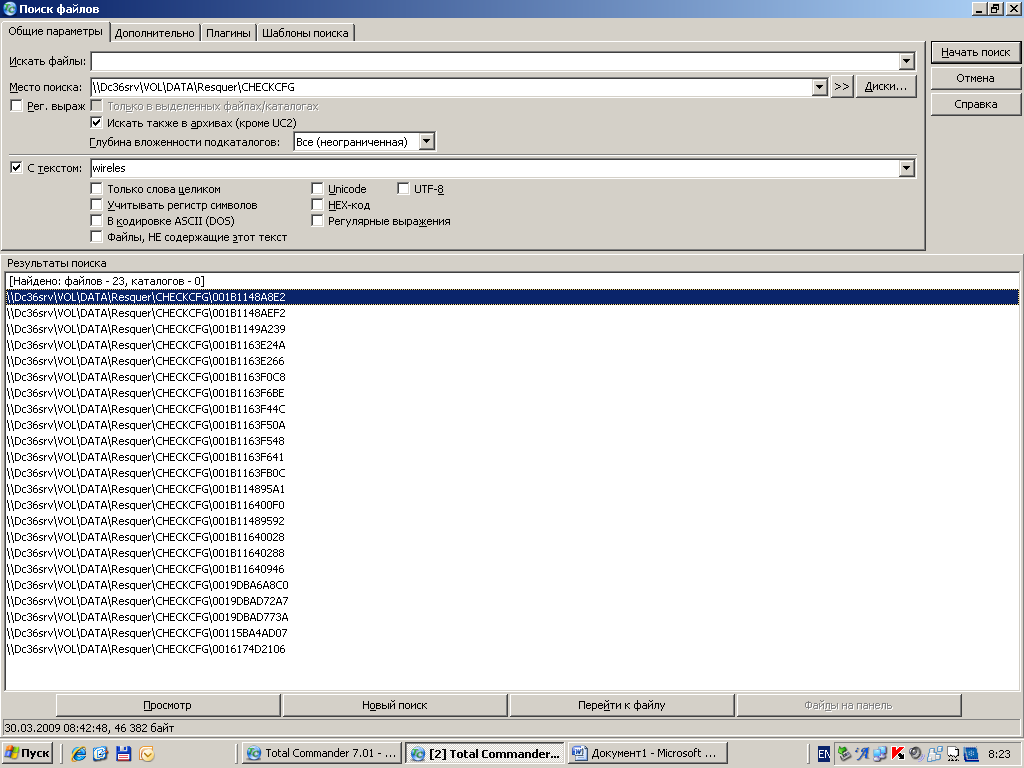1024x768 pixels.
Task: Click the '>>' button beside search location
Action: pos(841,87)
